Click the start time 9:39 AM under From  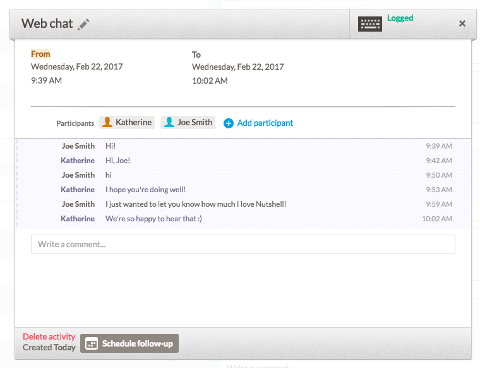coord(46,80)
